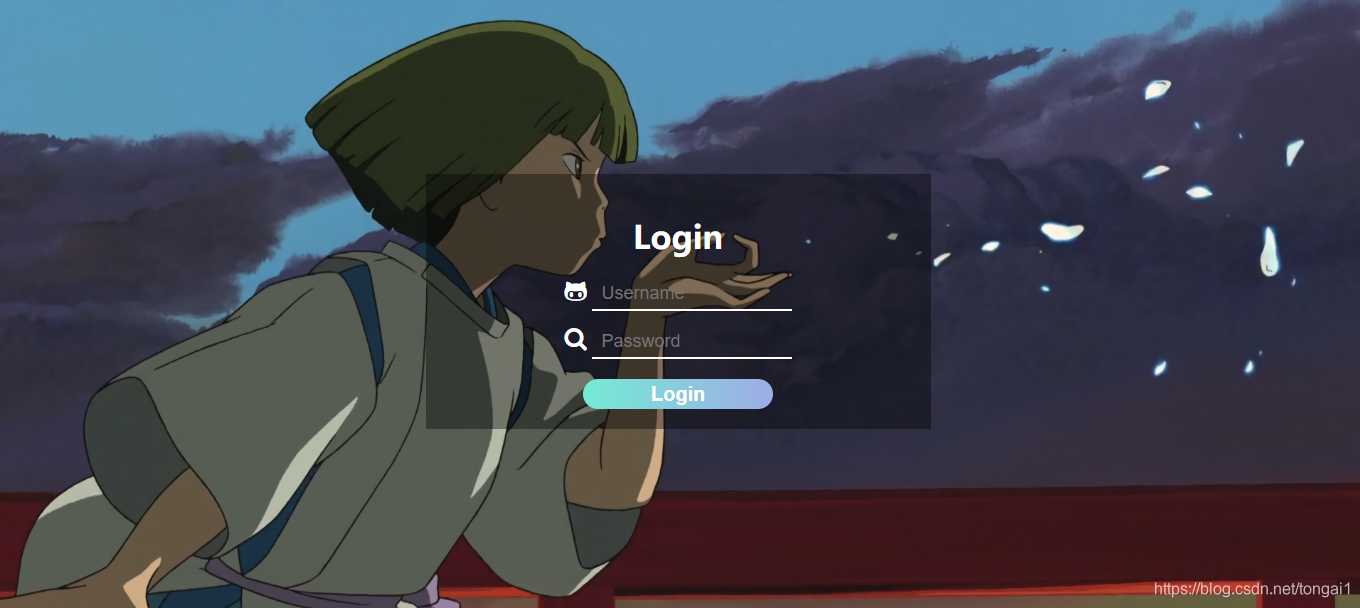The height and width of the screenshot is (608, 1360).
Task: Click the teal end of the Login button
Action: click(x=600, y=394)
